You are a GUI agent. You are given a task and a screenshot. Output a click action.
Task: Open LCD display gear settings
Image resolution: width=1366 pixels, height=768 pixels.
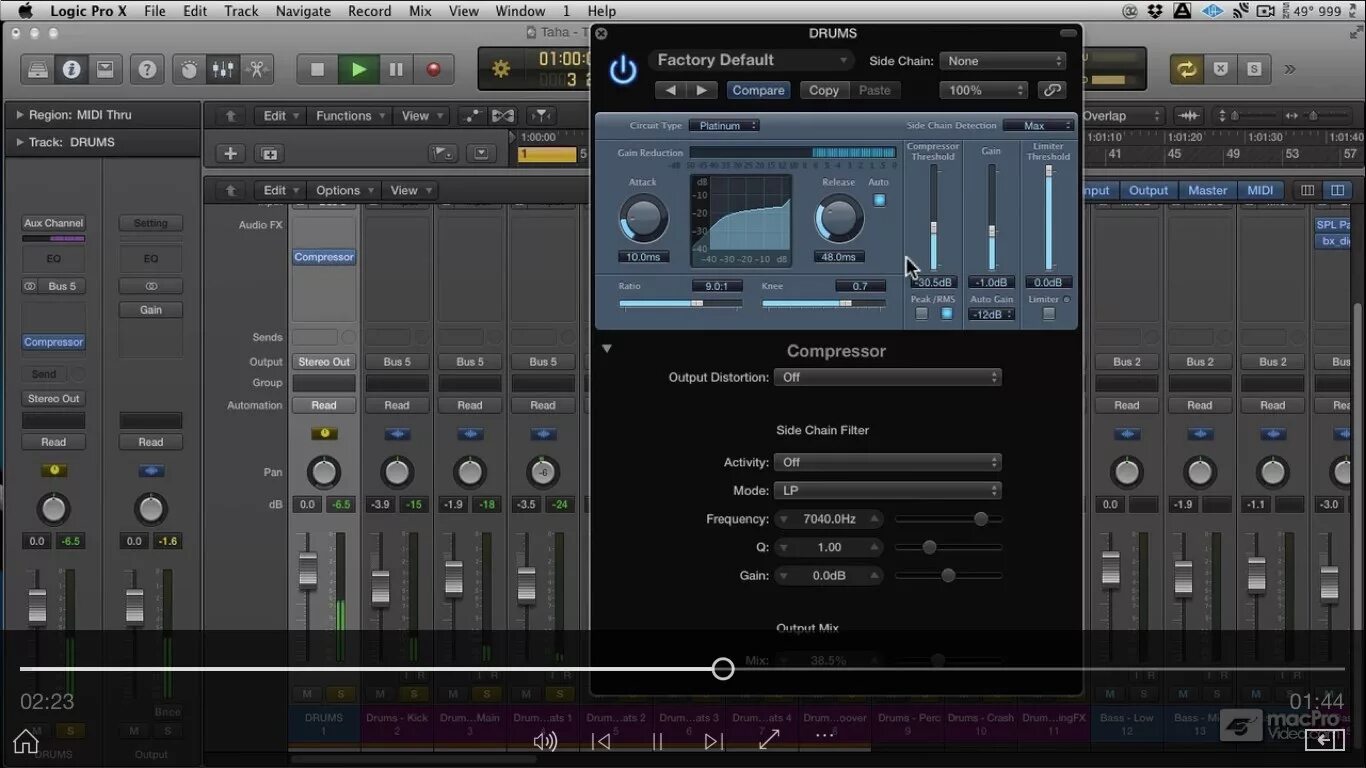tap(501, 69)
